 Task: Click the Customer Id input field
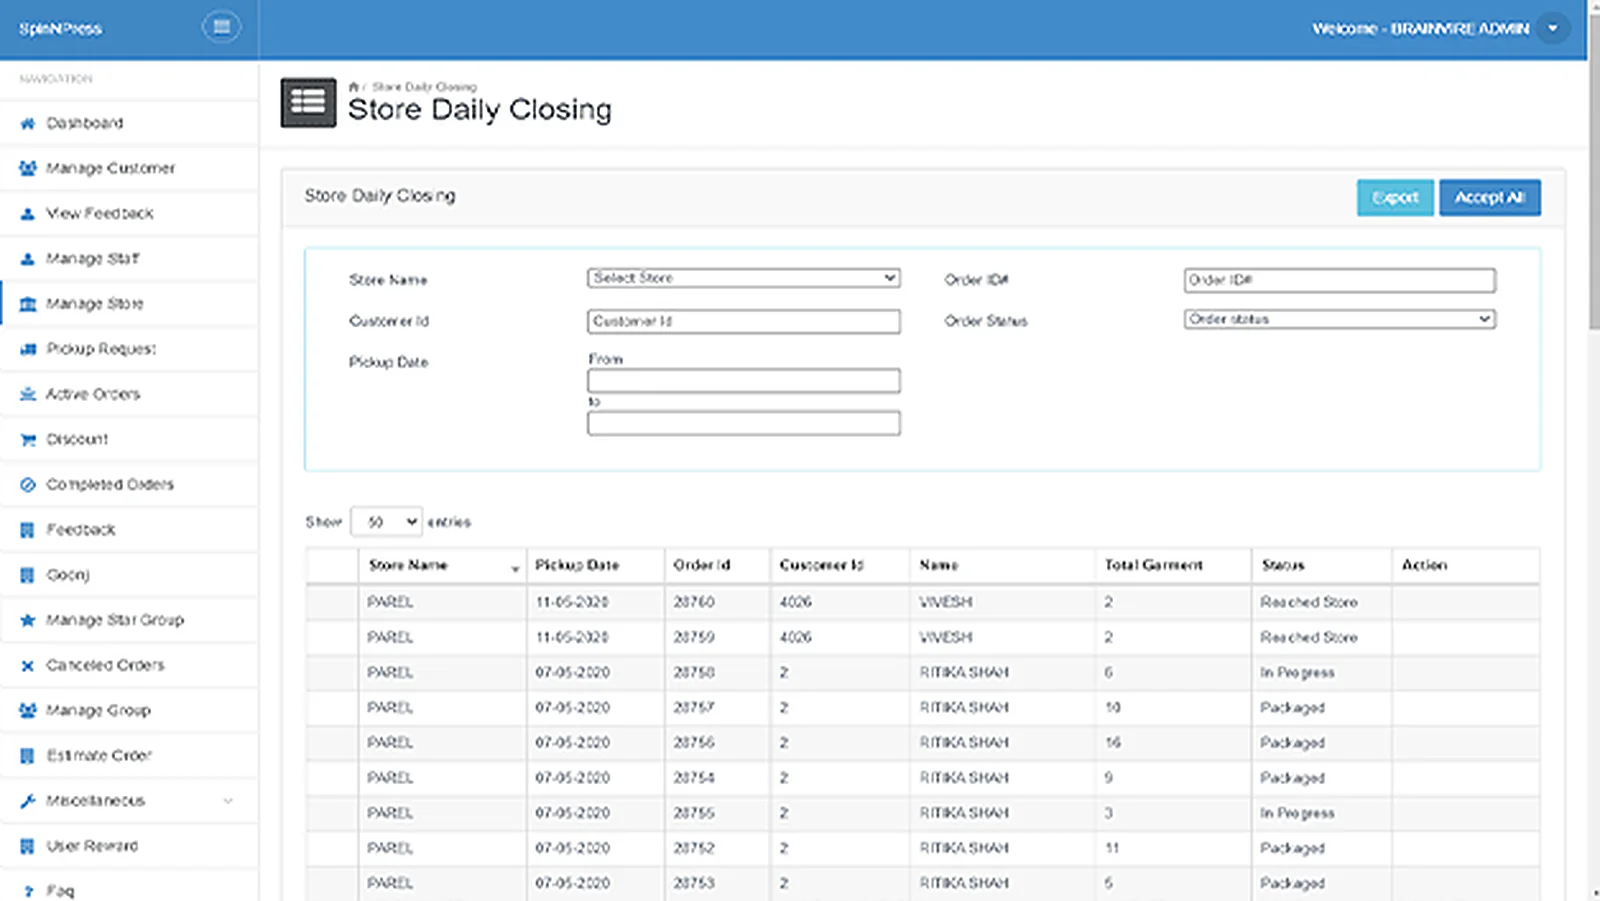(743, 321)
